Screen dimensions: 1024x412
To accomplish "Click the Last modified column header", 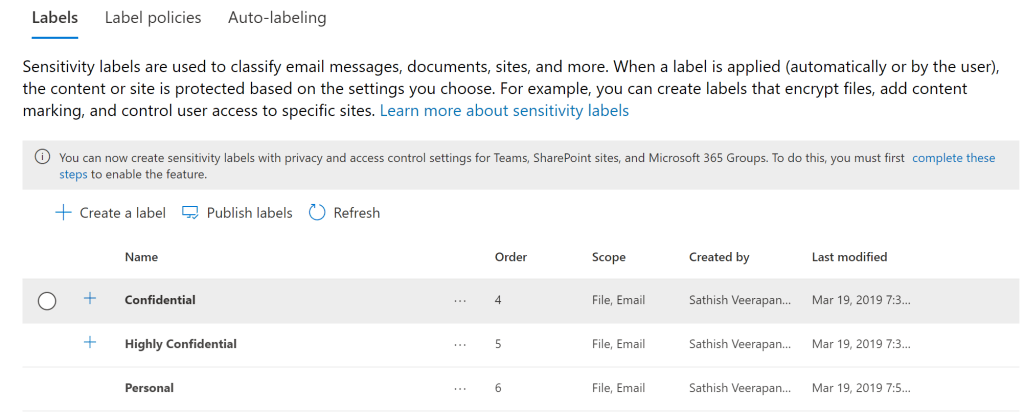I will tap(849, 257).
